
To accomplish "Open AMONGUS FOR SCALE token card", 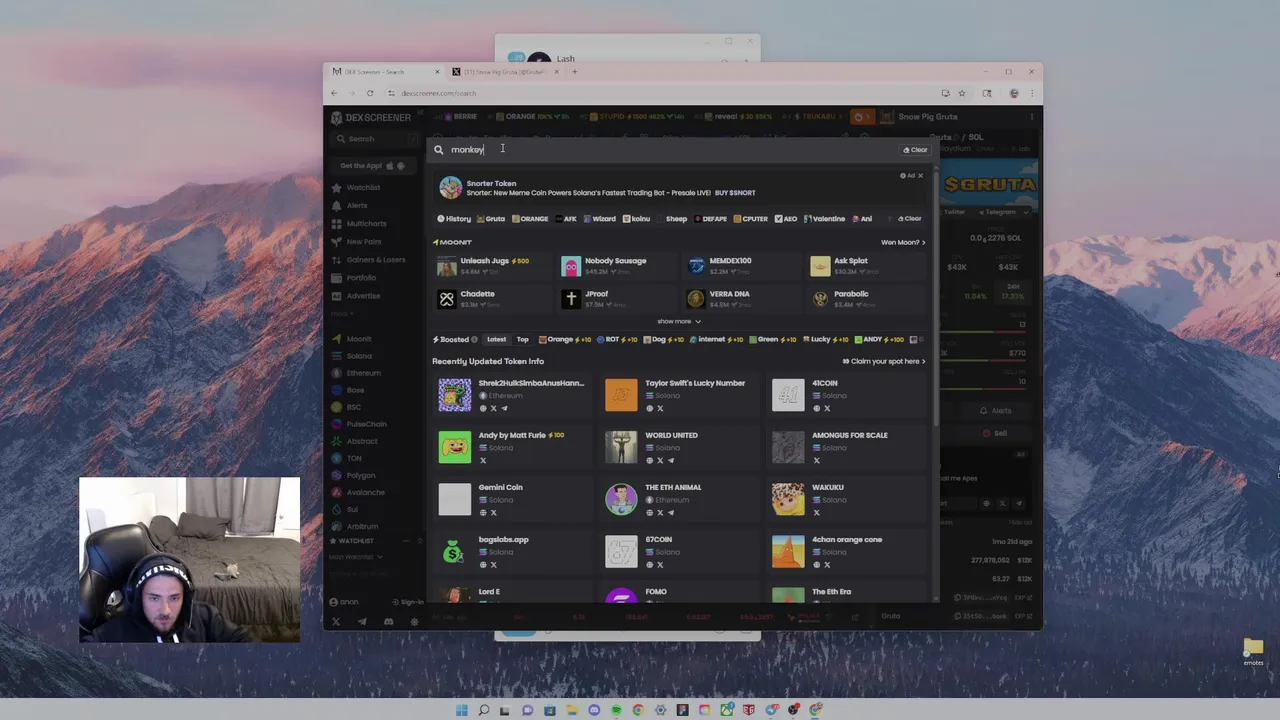I will (847, 447).
